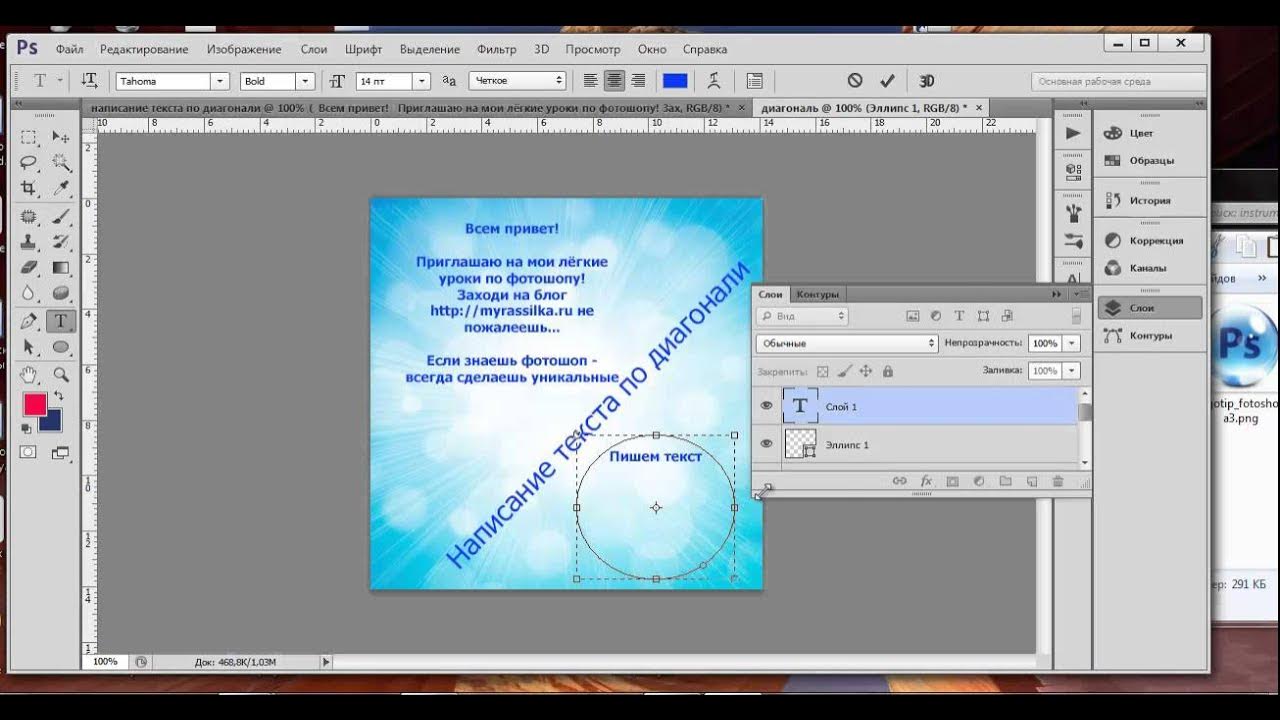Open the Основная рабочая среда workspace dropdown
This screenshot has height=720, width=1280.
coord(1118,82)
